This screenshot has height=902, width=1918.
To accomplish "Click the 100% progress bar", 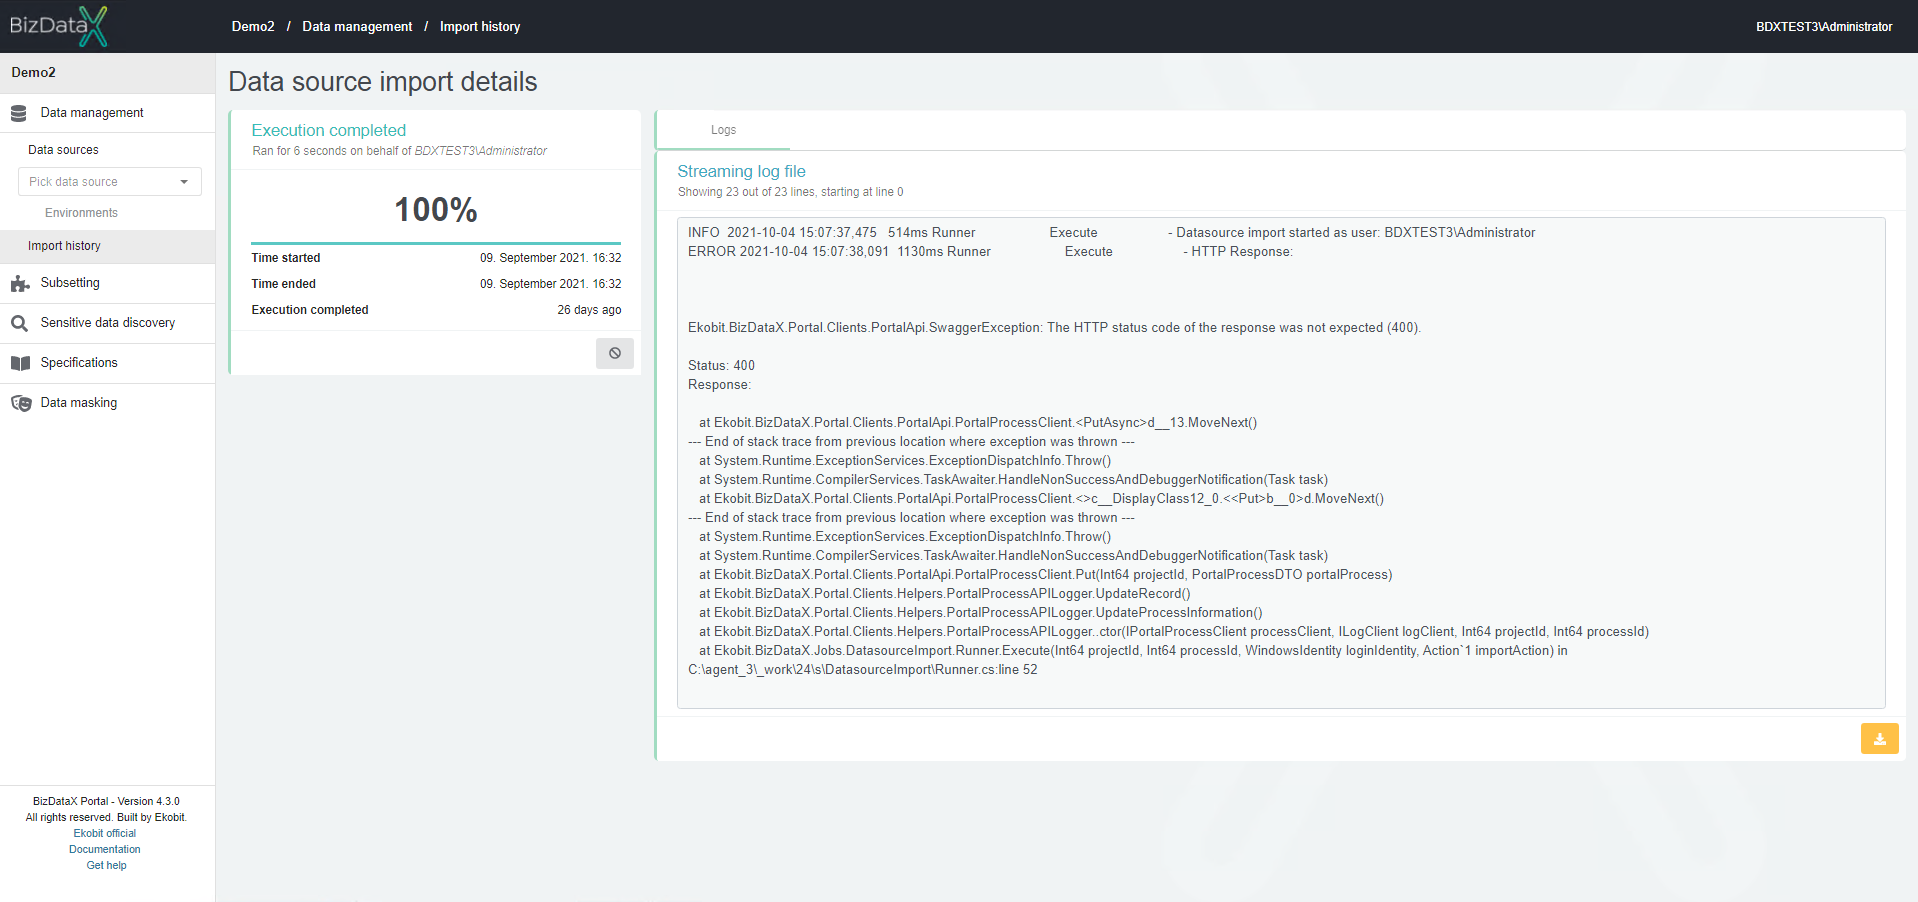I will pyautogui.click(x=436, y=243).
